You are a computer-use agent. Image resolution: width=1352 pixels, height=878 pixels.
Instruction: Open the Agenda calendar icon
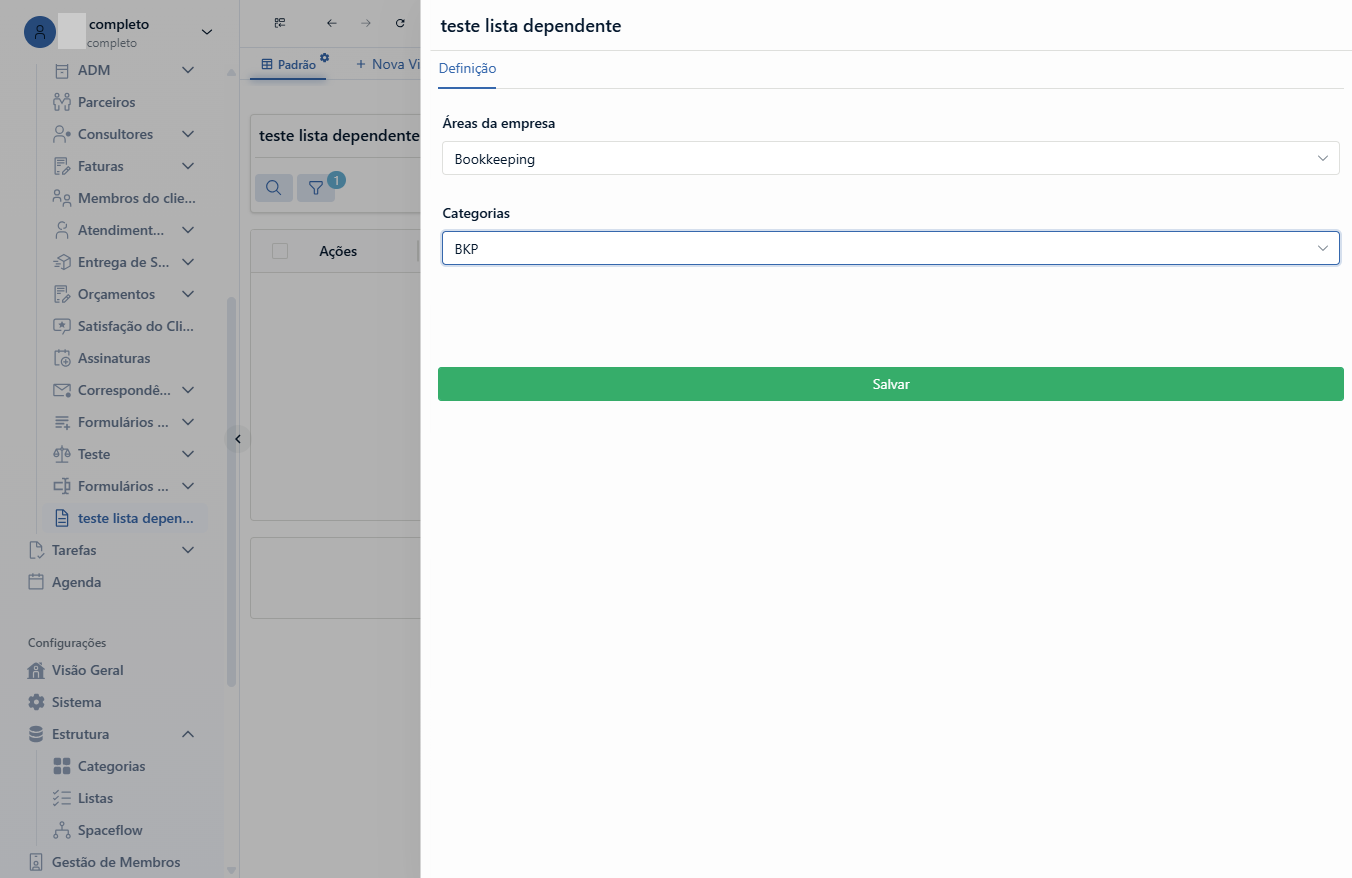pyautogui.click(x=36, y=582)
